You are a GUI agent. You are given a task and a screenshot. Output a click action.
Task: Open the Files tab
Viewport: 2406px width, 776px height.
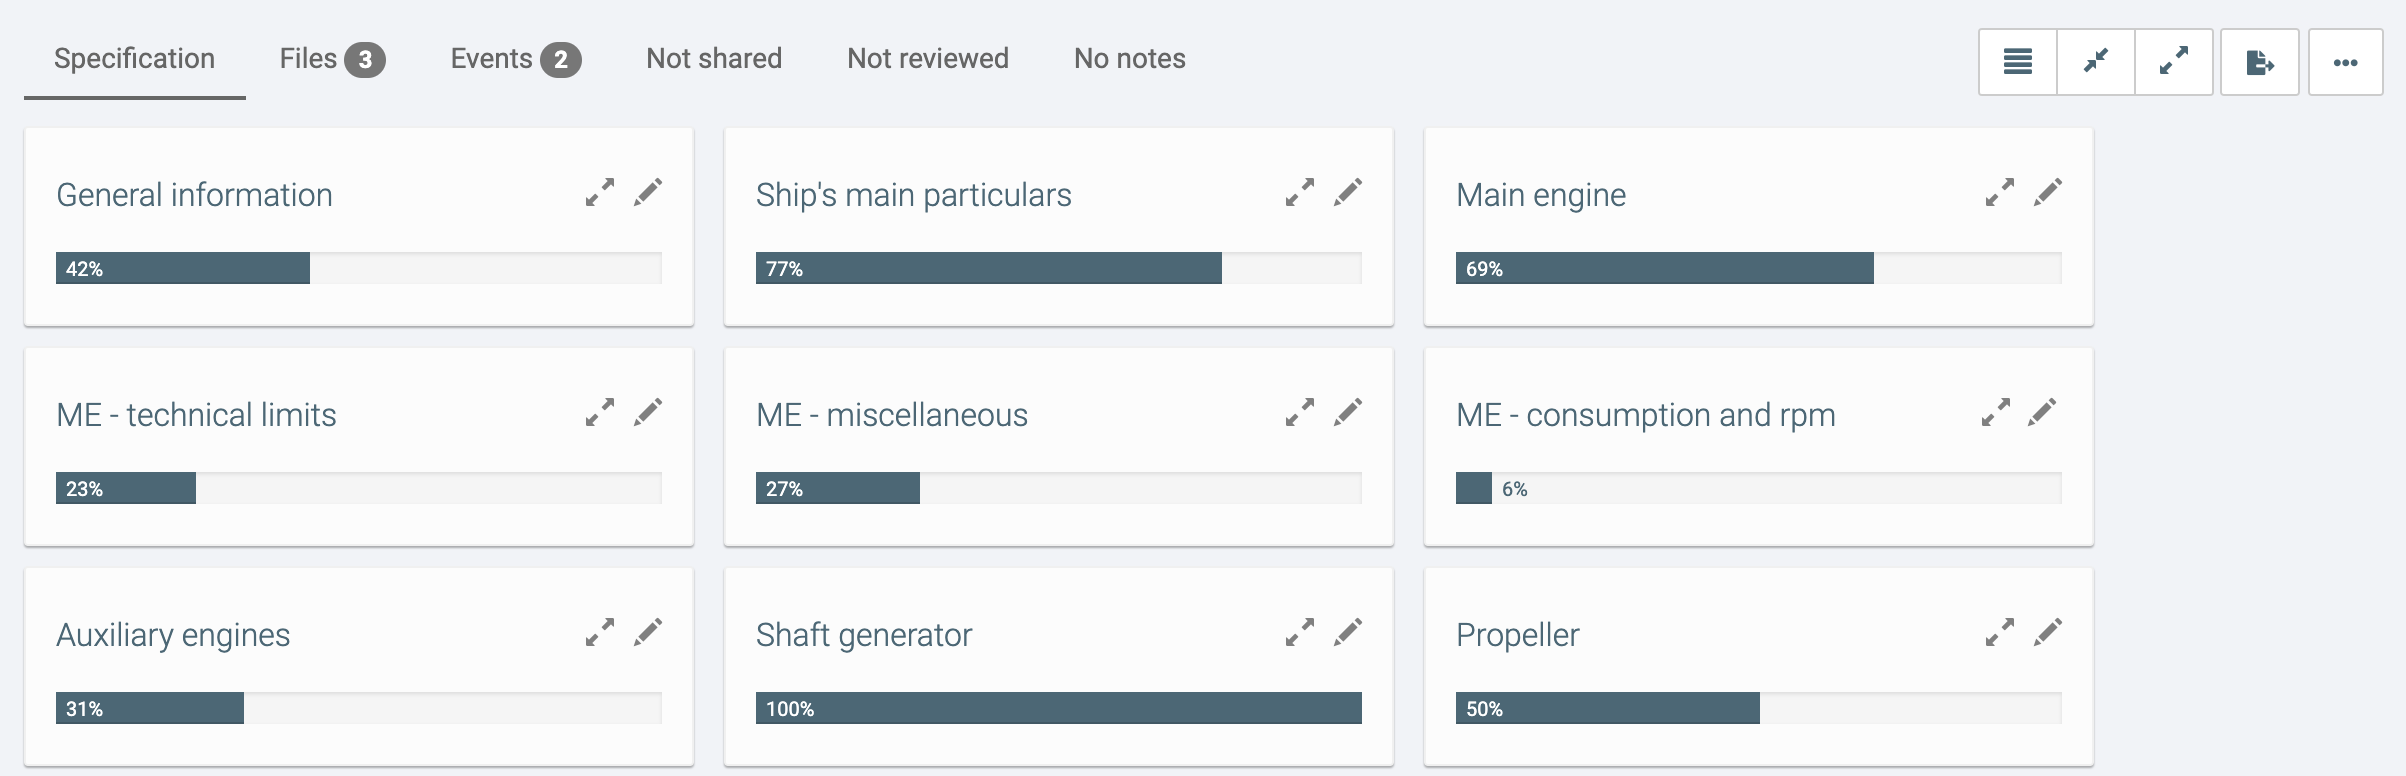[x=332, y=59]
